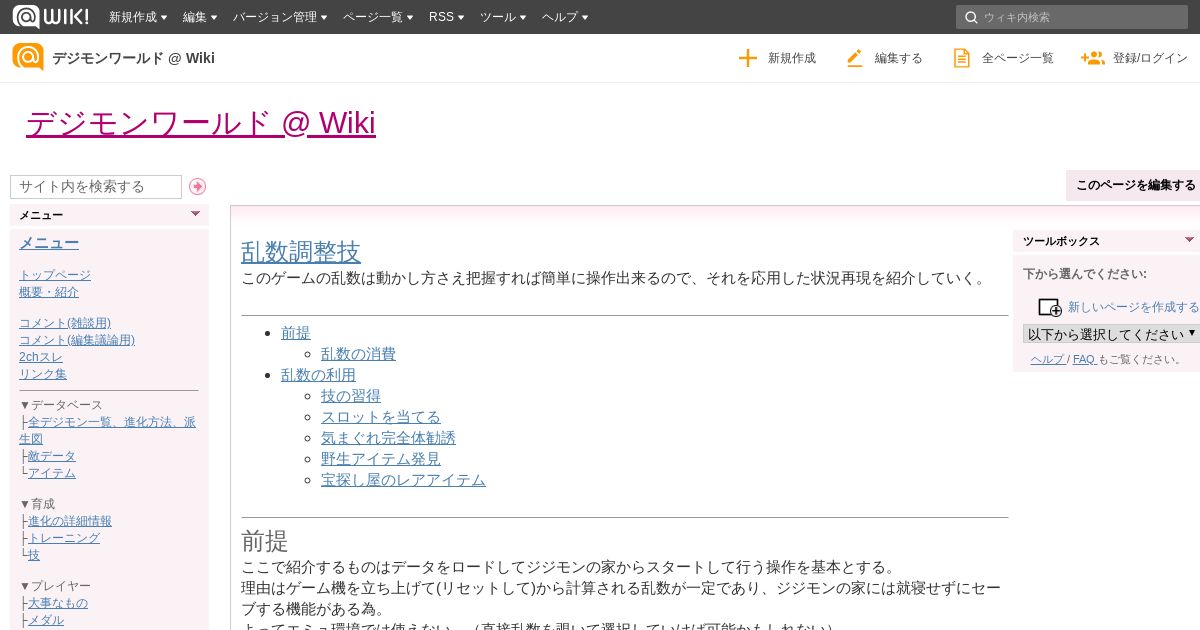1200x630 pixels.
Task: Open 敵データ sidebar link
Action: tap(52, 456)
